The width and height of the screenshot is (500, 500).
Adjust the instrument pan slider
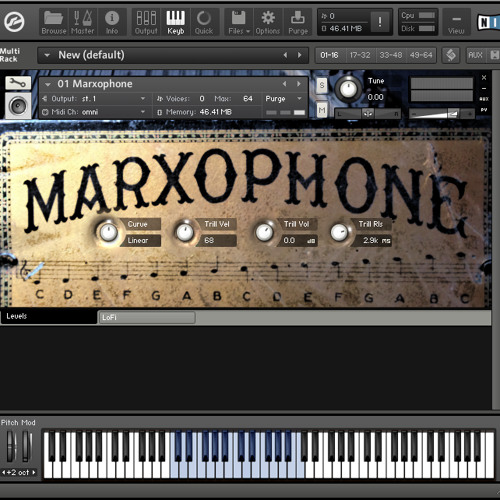tap(367, 114)
